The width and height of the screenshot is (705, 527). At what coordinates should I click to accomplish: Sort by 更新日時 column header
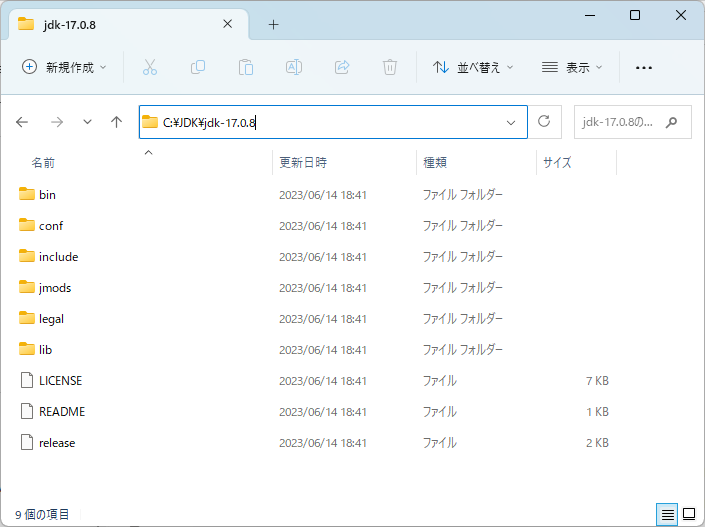303,162
